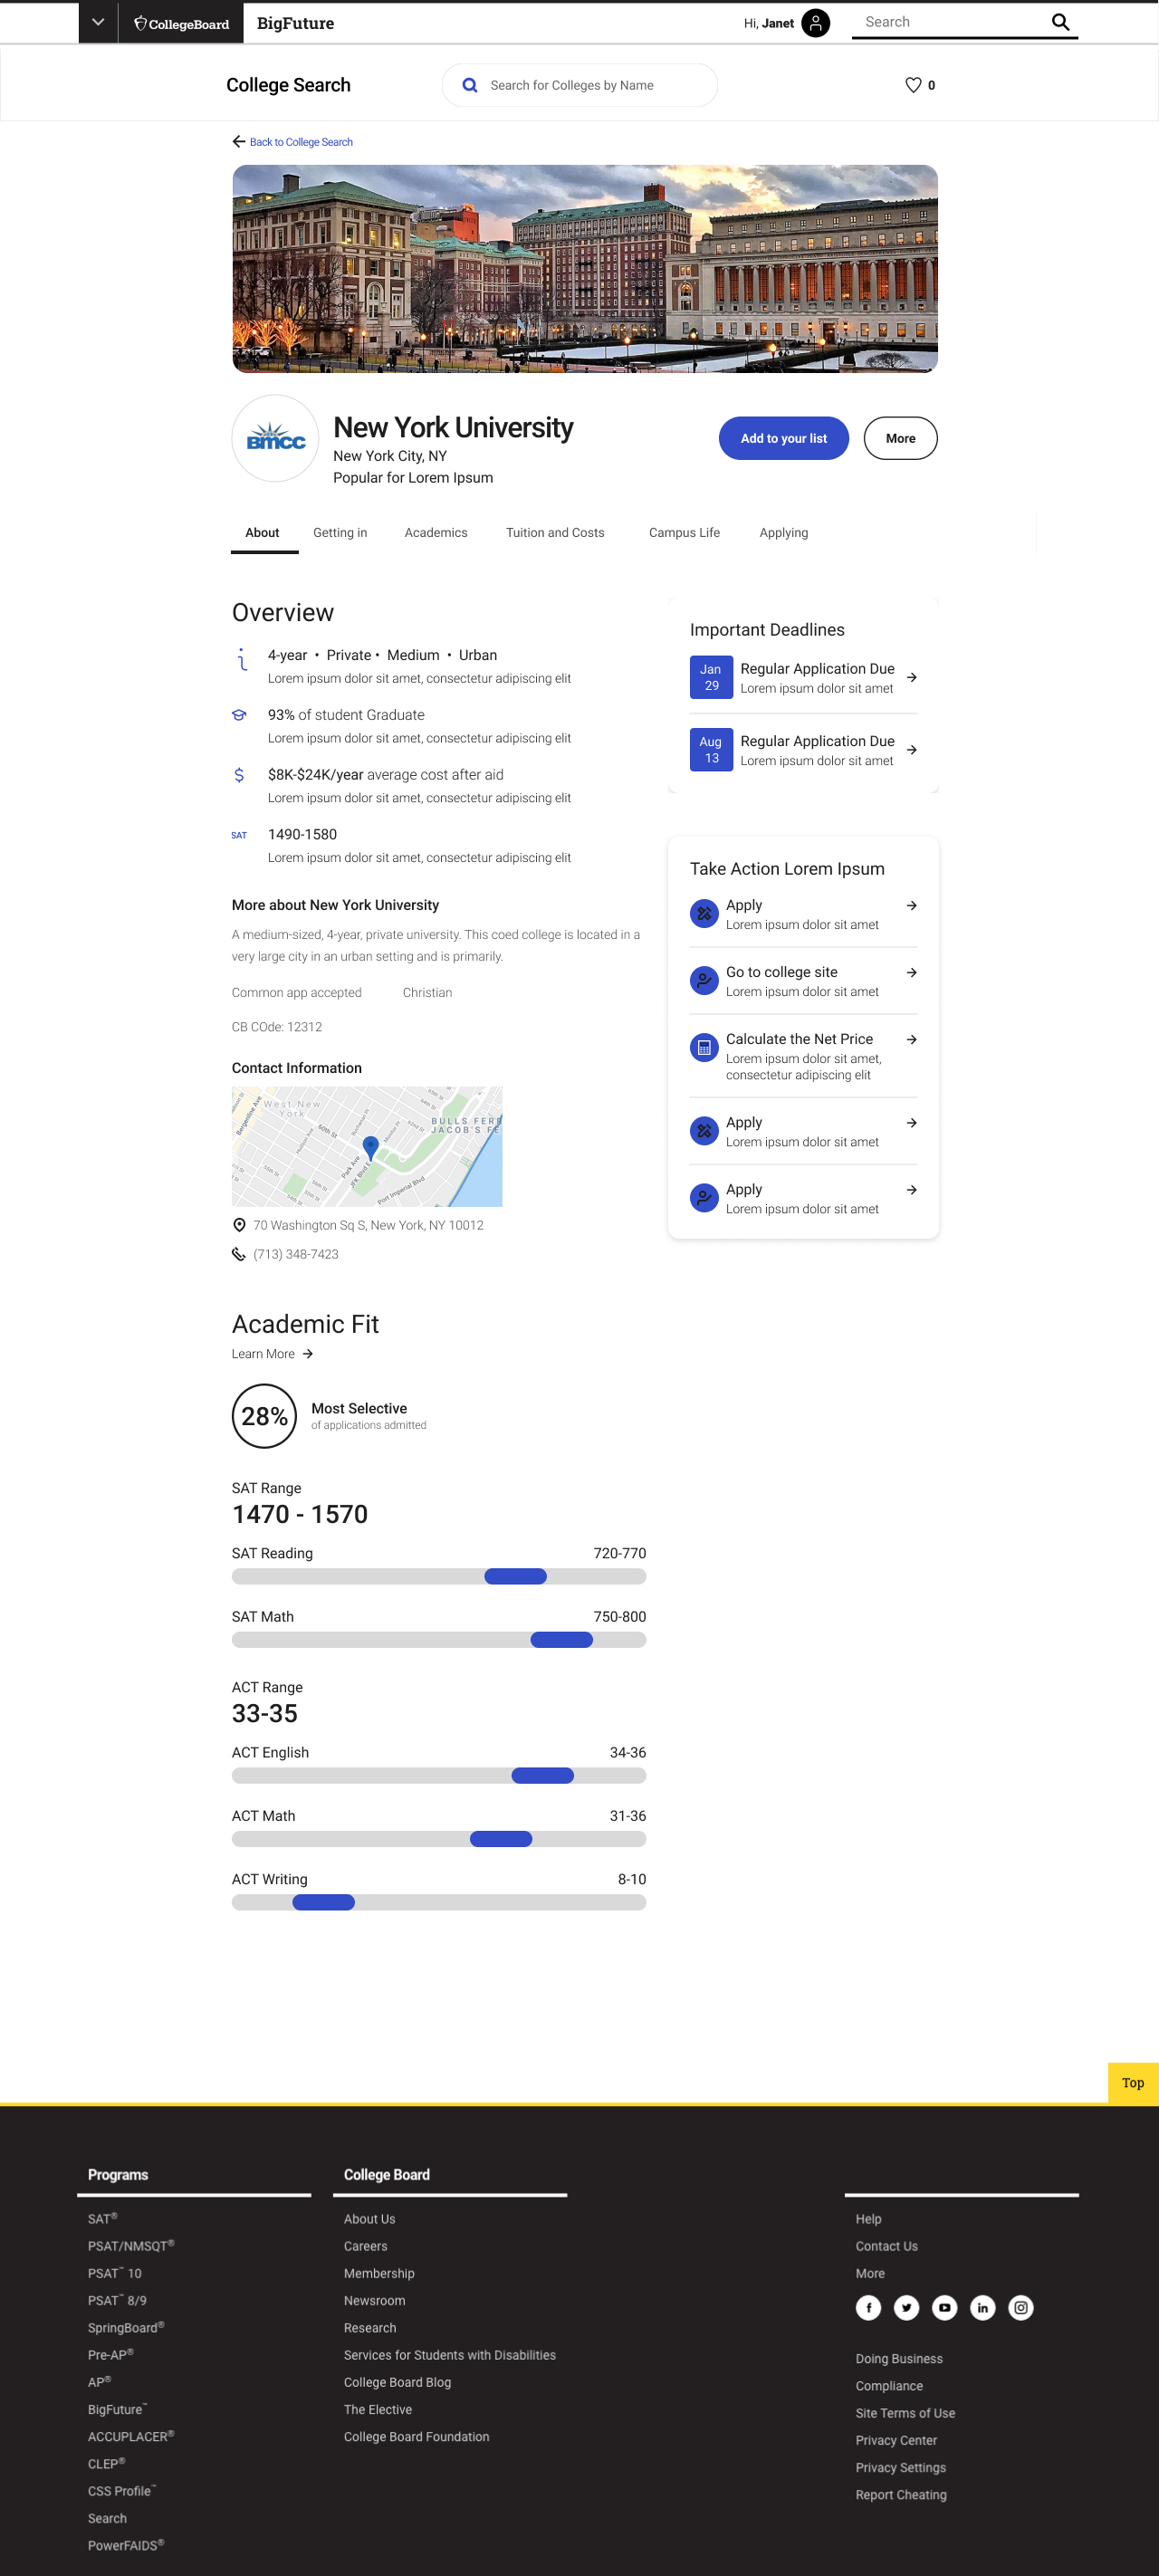Switch to the Academics tab
This screenshot has width=1159, height=2576.
pos(436,533)
